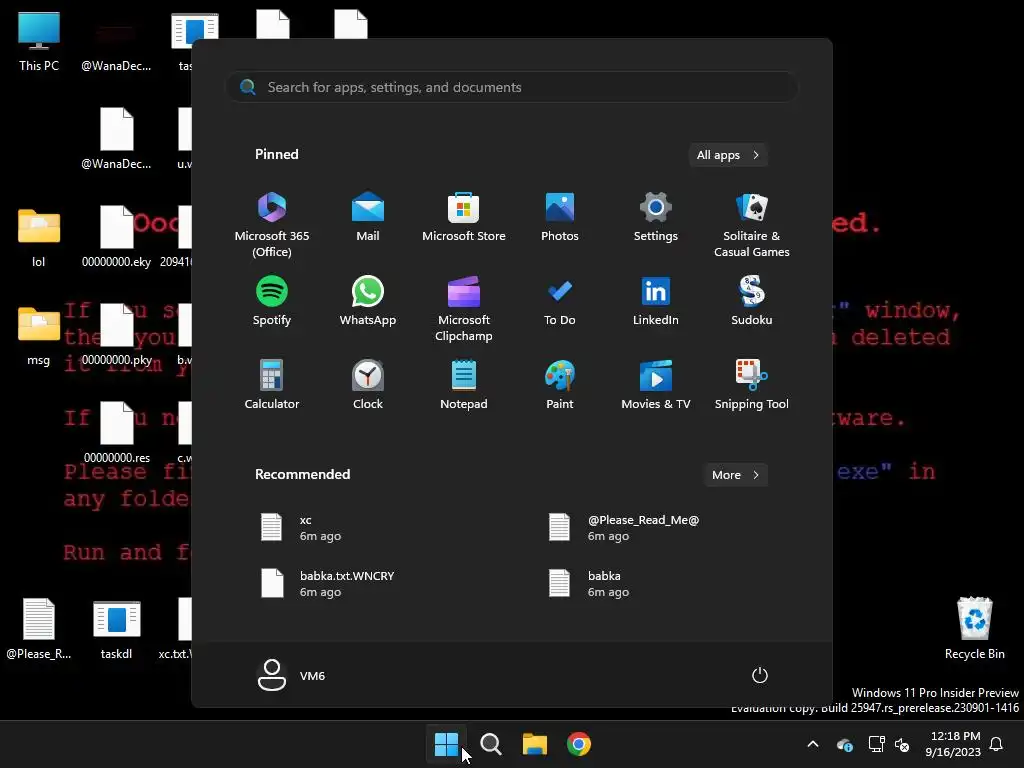Launch Microsoft Store from pinned apps

pyautogui.click(x=464, y=218)
